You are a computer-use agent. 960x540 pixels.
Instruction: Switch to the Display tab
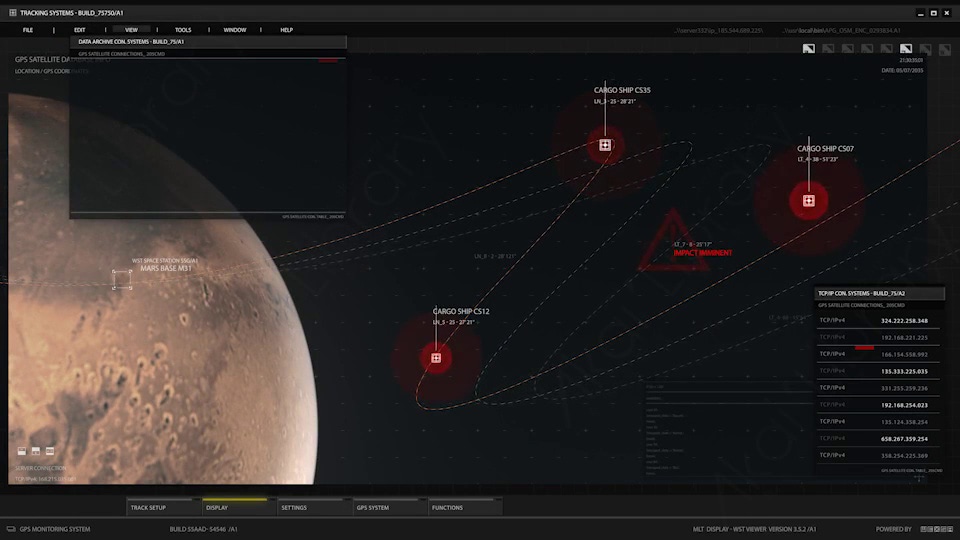(x=238, y=507)
